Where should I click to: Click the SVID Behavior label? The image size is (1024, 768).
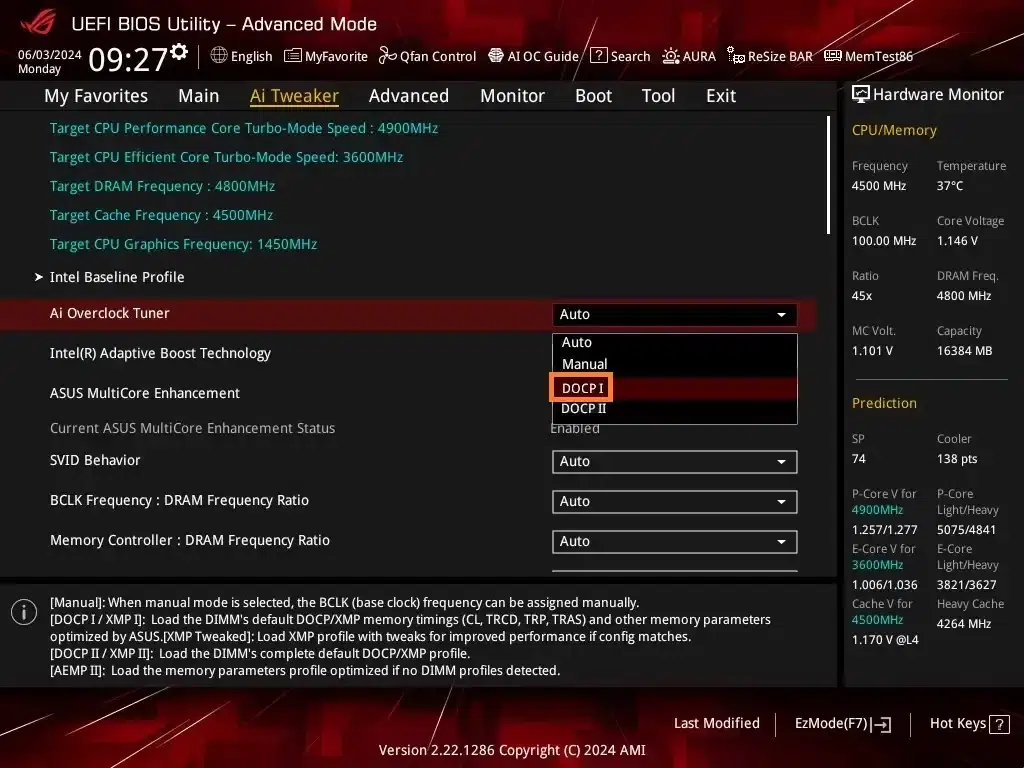[95, 460]
